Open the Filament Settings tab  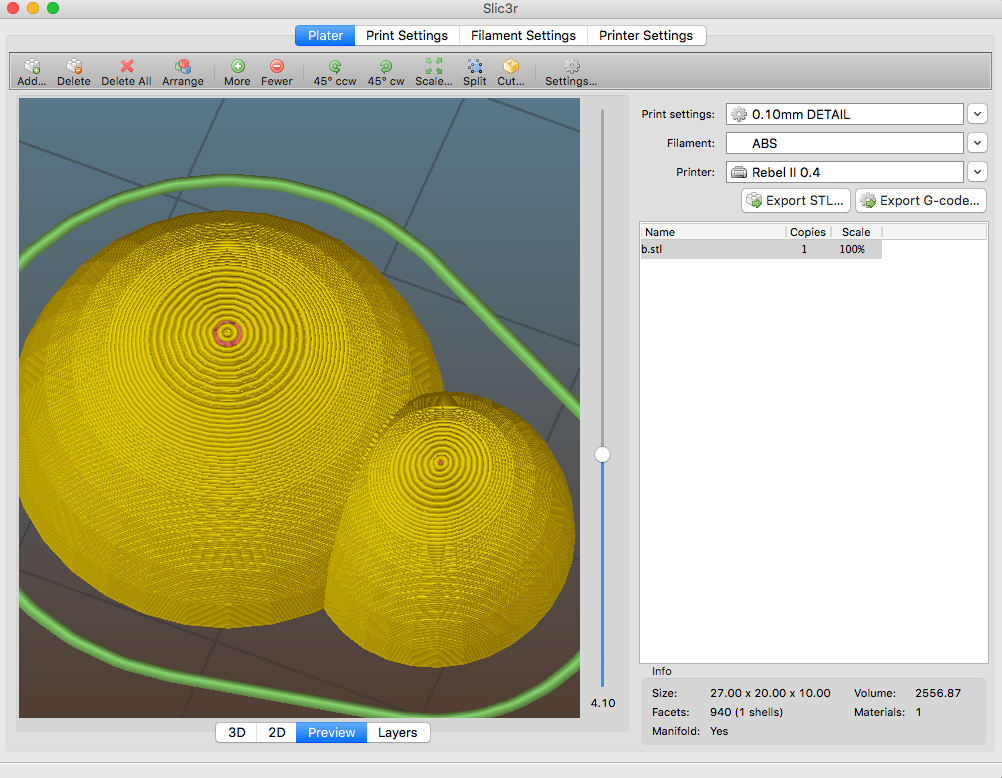click(x=523, y=35)
